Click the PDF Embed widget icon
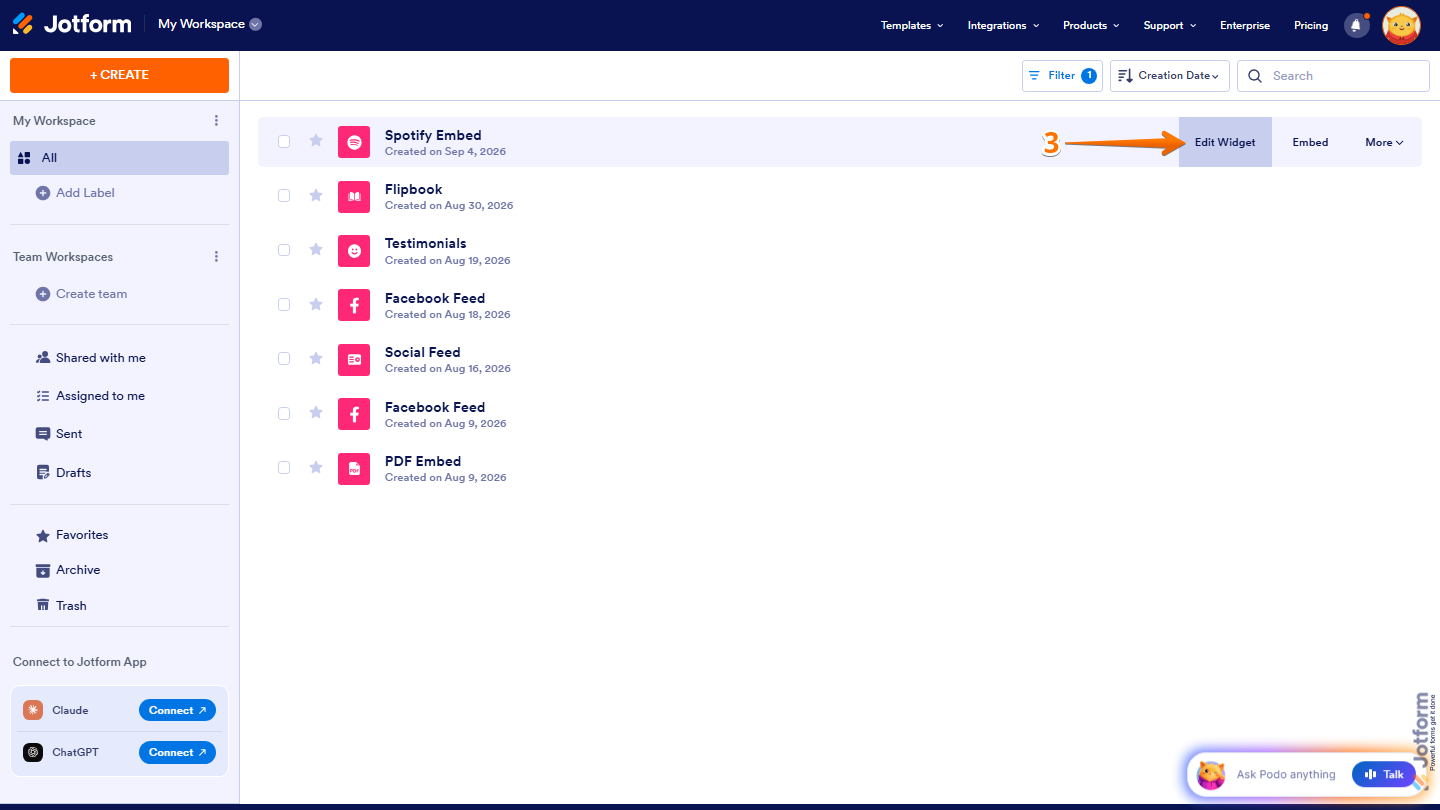The image size is (1440, 810). pyautogui.click(x=354, y=468)
